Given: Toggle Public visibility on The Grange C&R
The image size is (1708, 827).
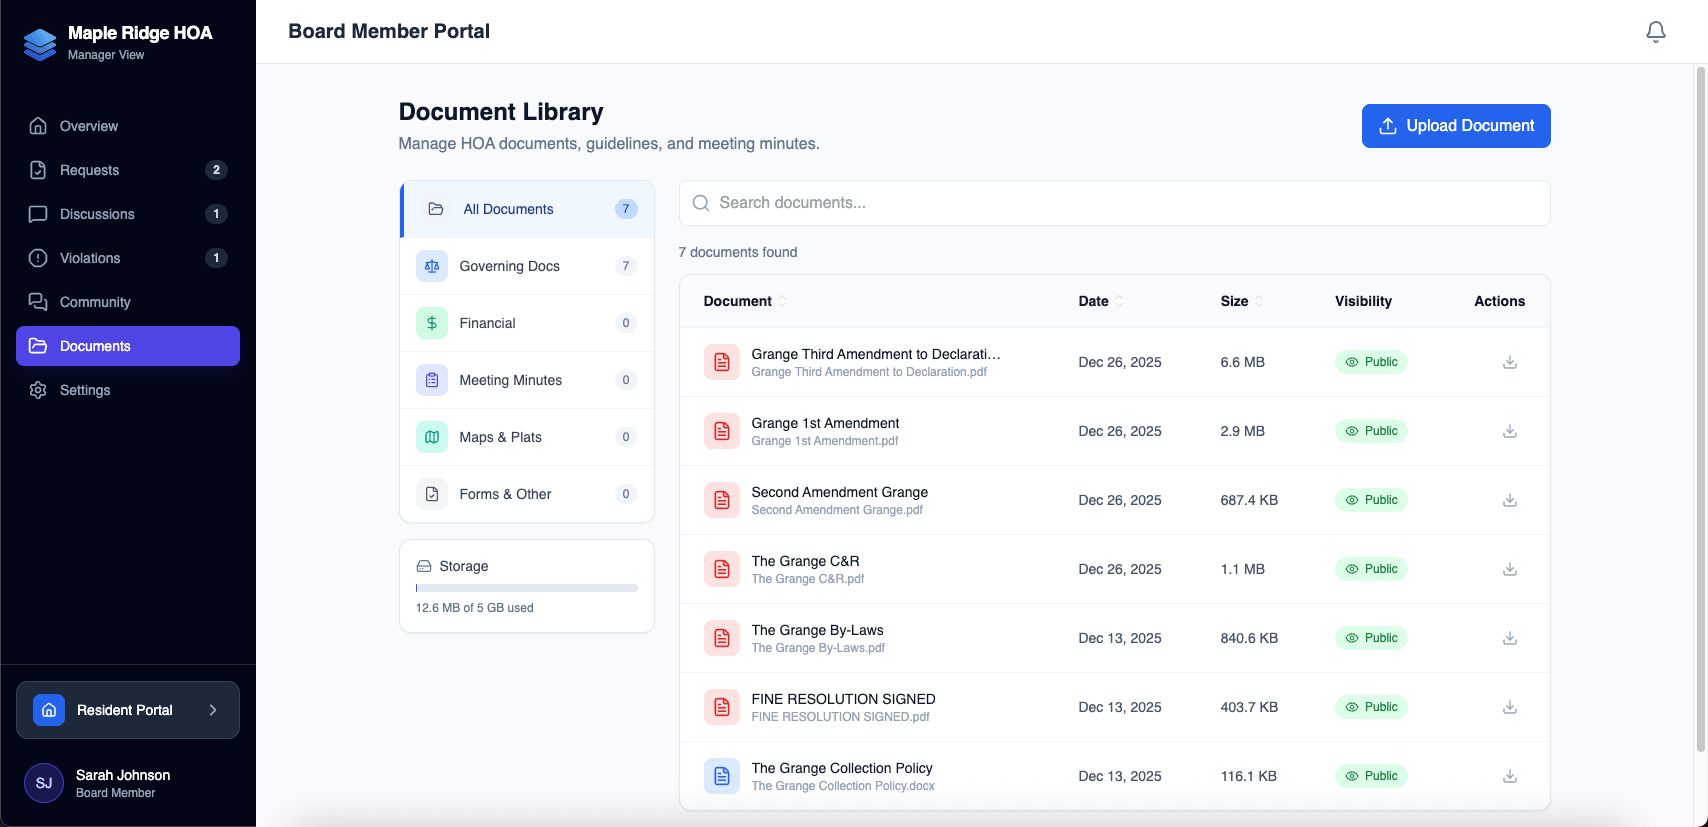Looking at the screenshot, I should (x=1371, y=569).
